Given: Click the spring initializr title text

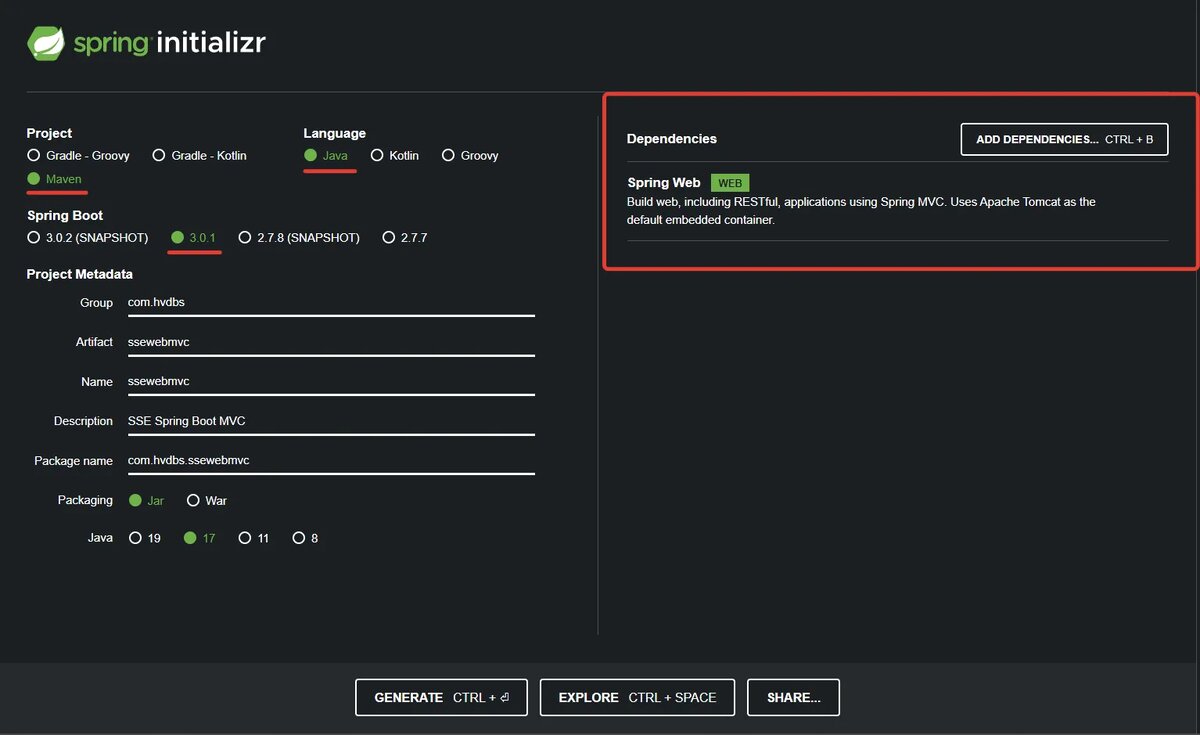Looking at the screenshot, I should (169, 44).
